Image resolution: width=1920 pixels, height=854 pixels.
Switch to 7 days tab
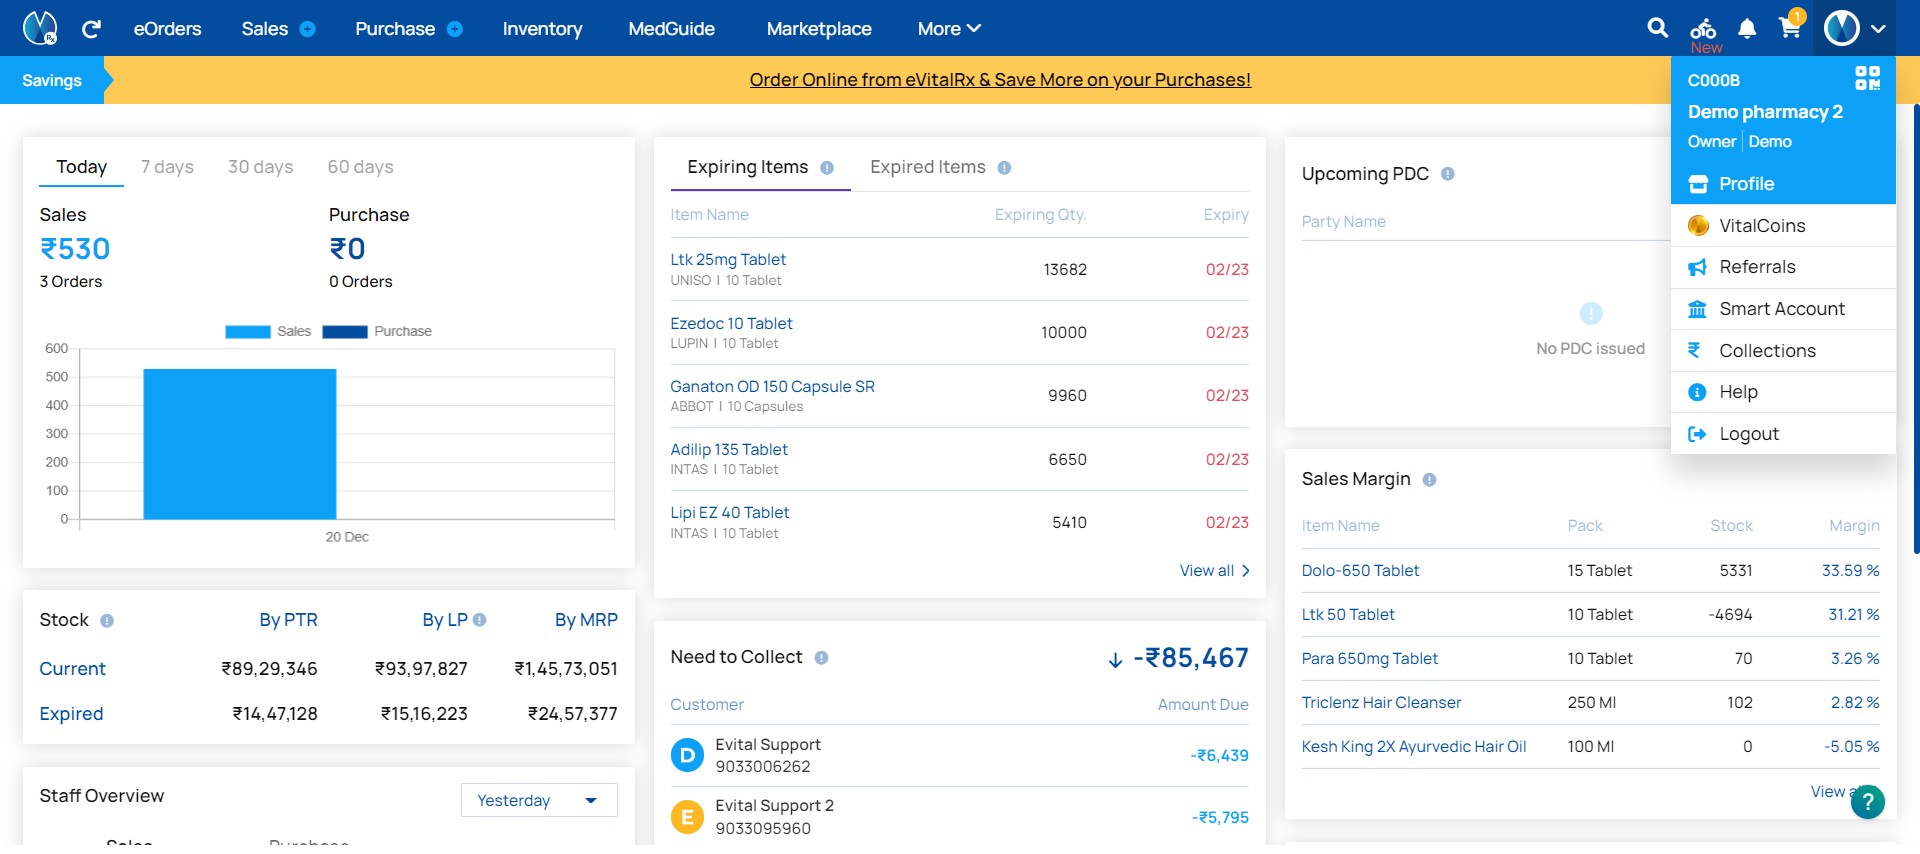click(x=167, y=167)
